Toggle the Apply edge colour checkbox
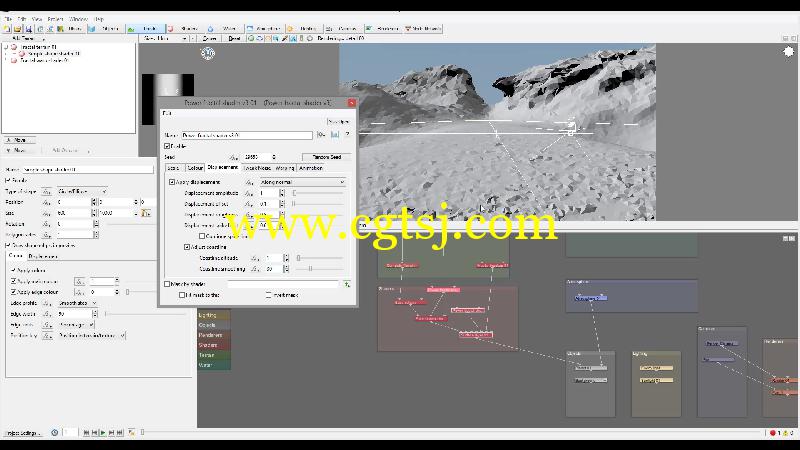 pyautogui.click(x=14, y=292)
